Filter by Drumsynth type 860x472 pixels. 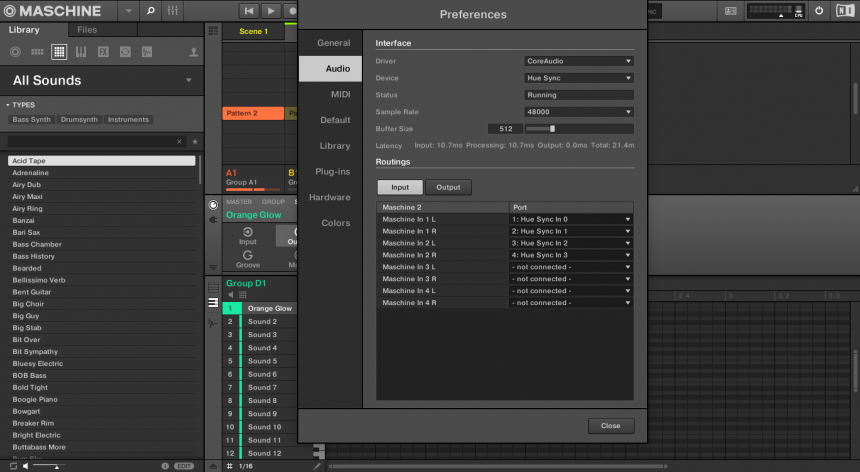point(79,120)
